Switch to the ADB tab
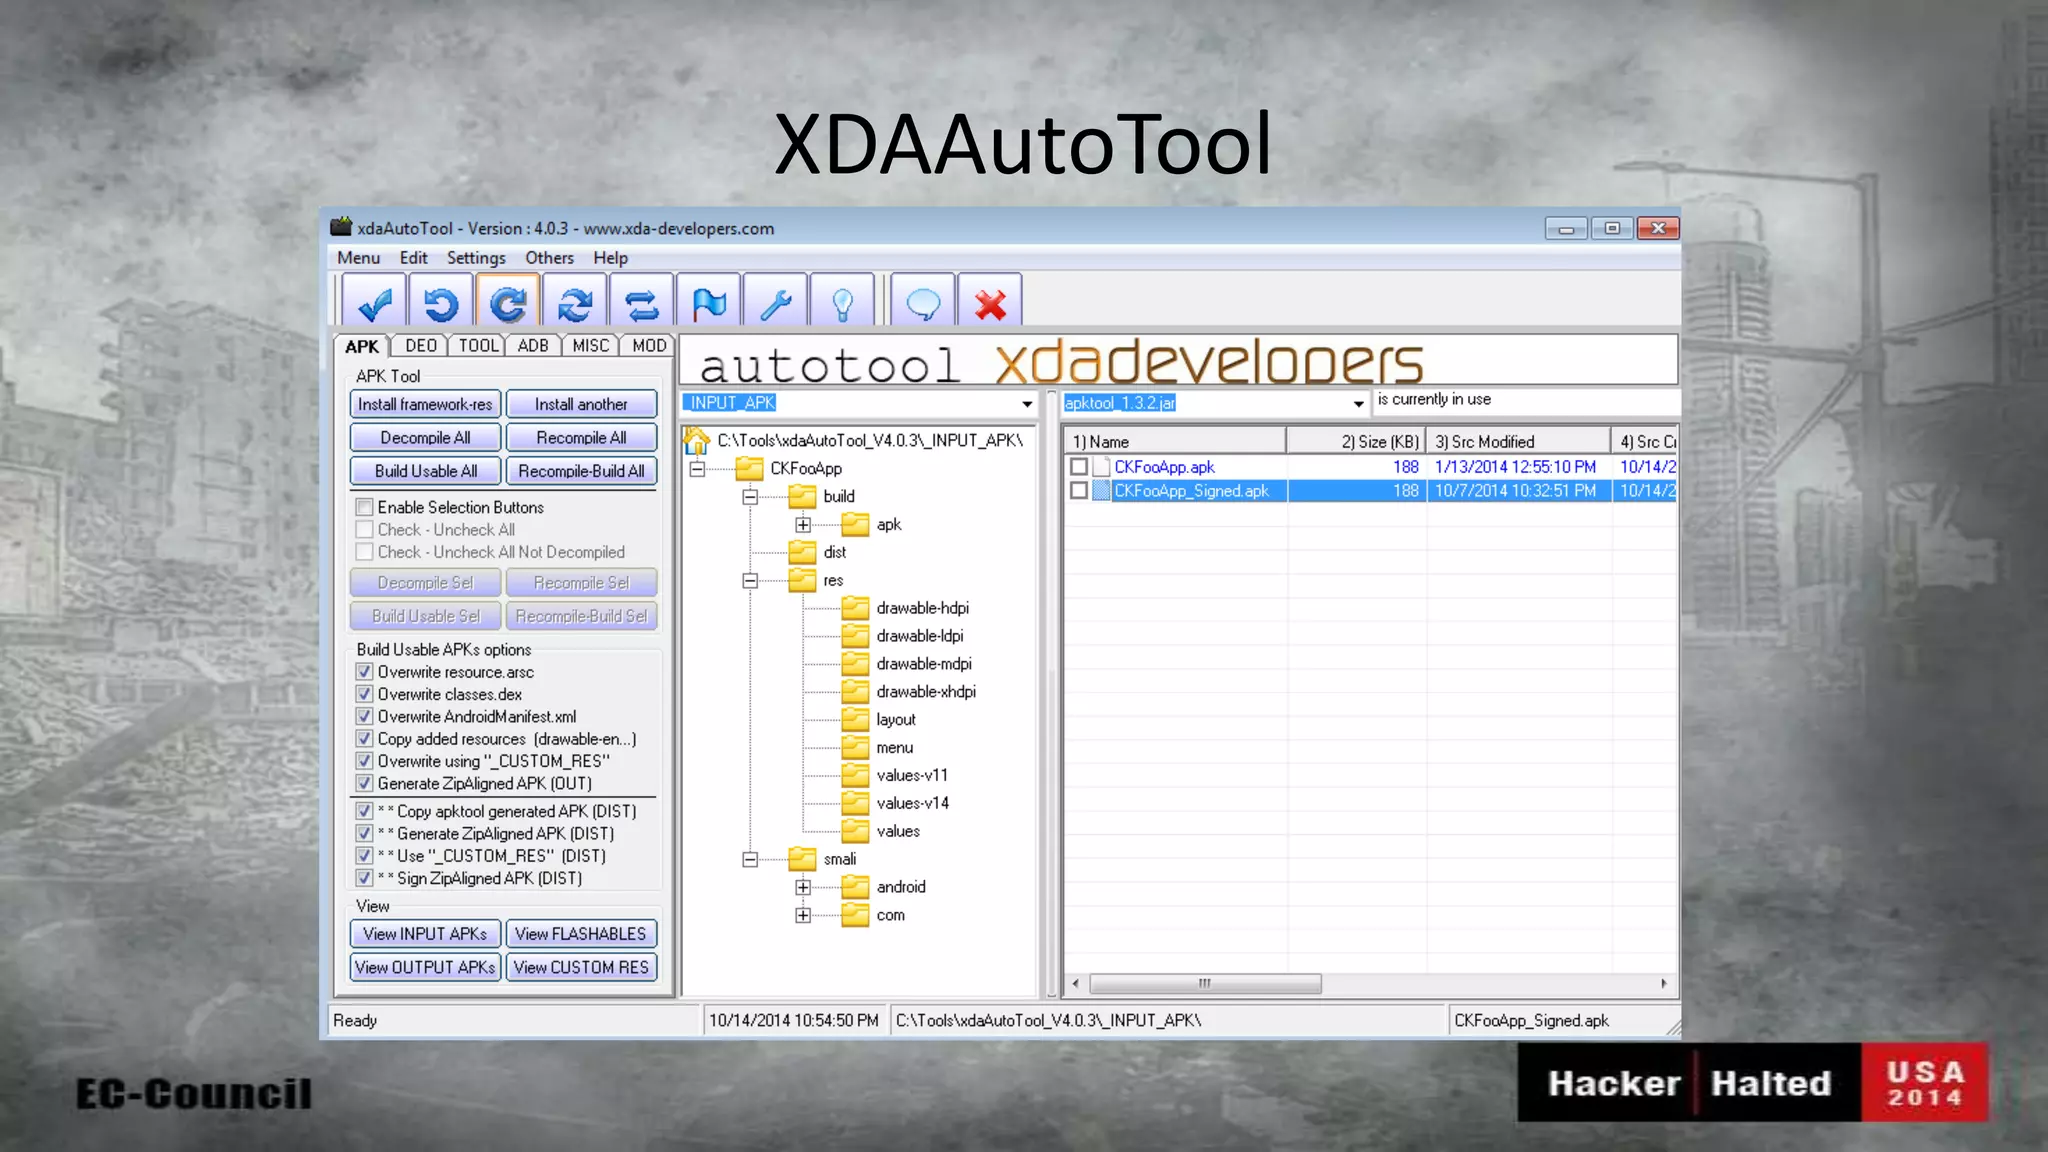This screenshot has height=1152, width=2048. pyautogui.click(x=533, y=346)
